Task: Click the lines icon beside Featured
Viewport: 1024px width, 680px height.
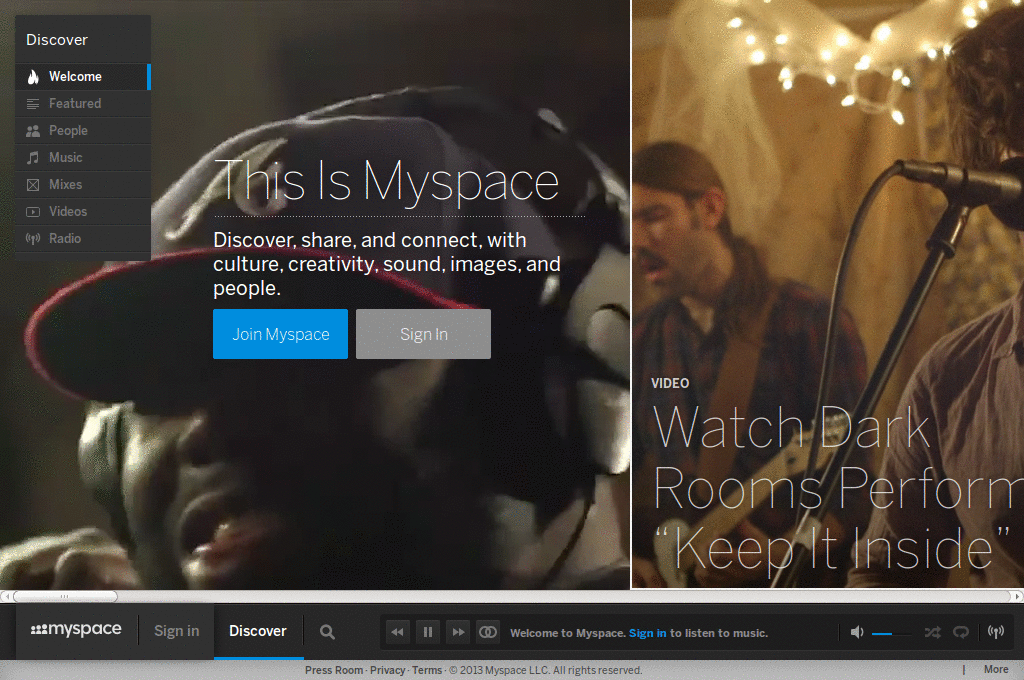Action: point(33,104)
